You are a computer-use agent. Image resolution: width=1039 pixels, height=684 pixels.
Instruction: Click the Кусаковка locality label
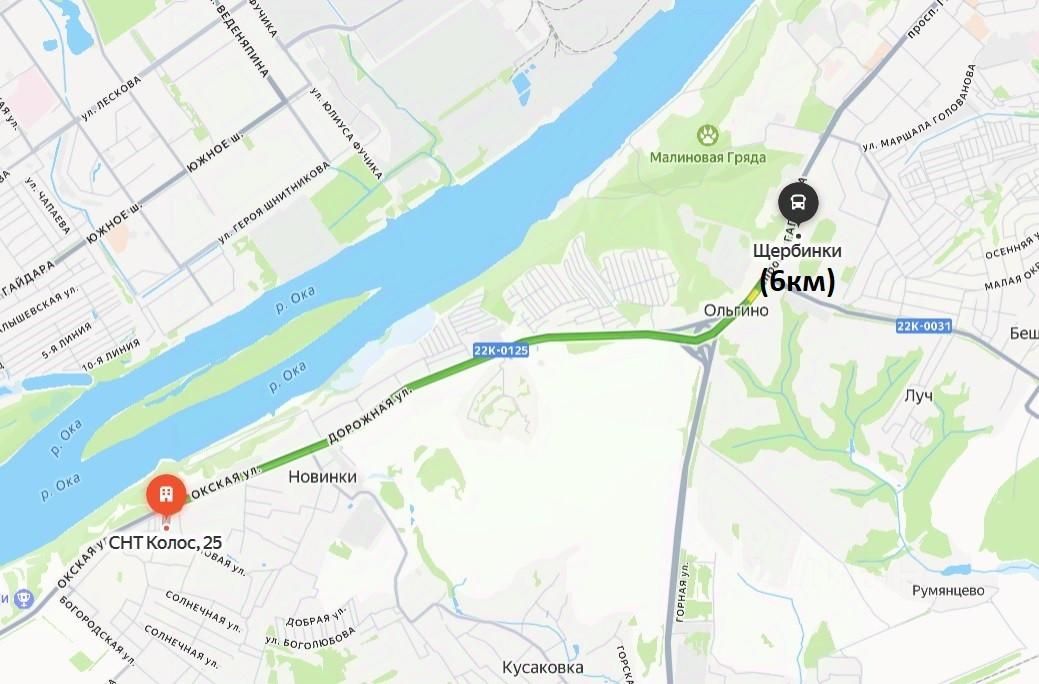[543, 667]
